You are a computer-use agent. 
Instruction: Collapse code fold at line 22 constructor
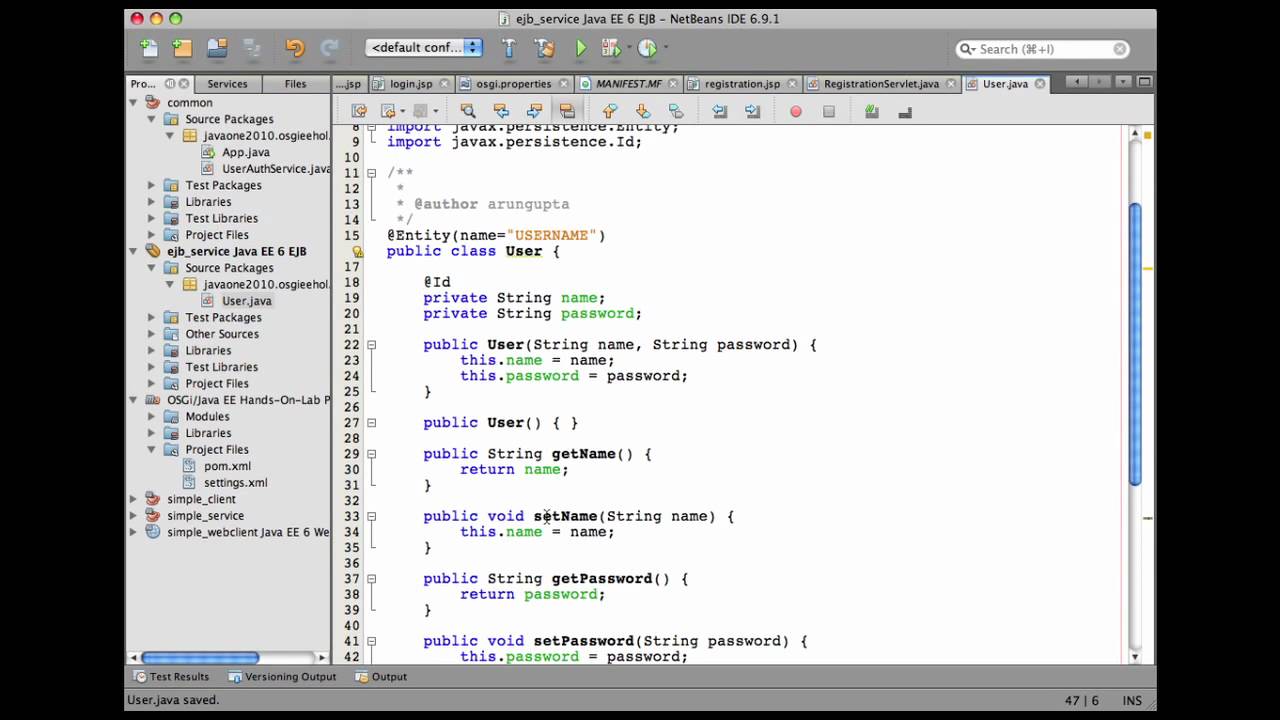(x=371, y=345)
